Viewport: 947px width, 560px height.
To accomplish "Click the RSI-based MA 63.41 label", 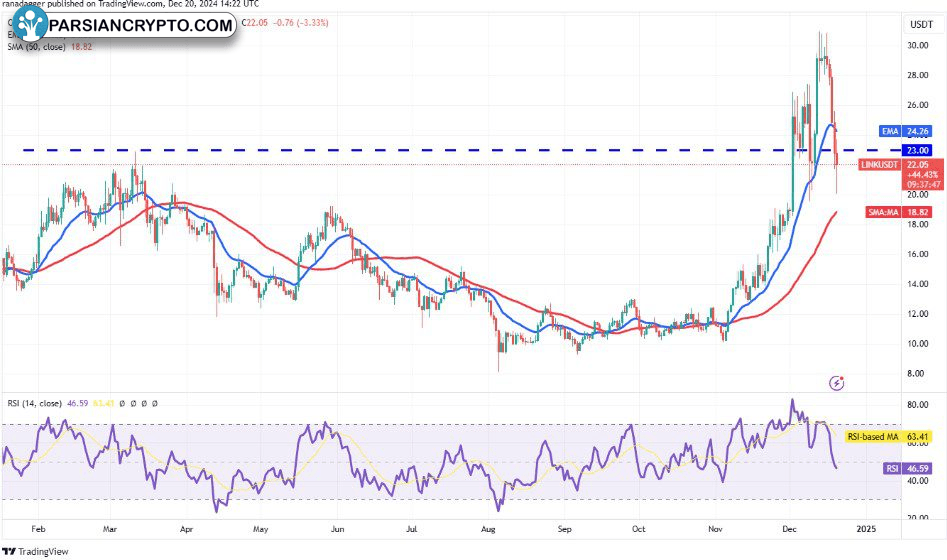I will click(887, 436).
